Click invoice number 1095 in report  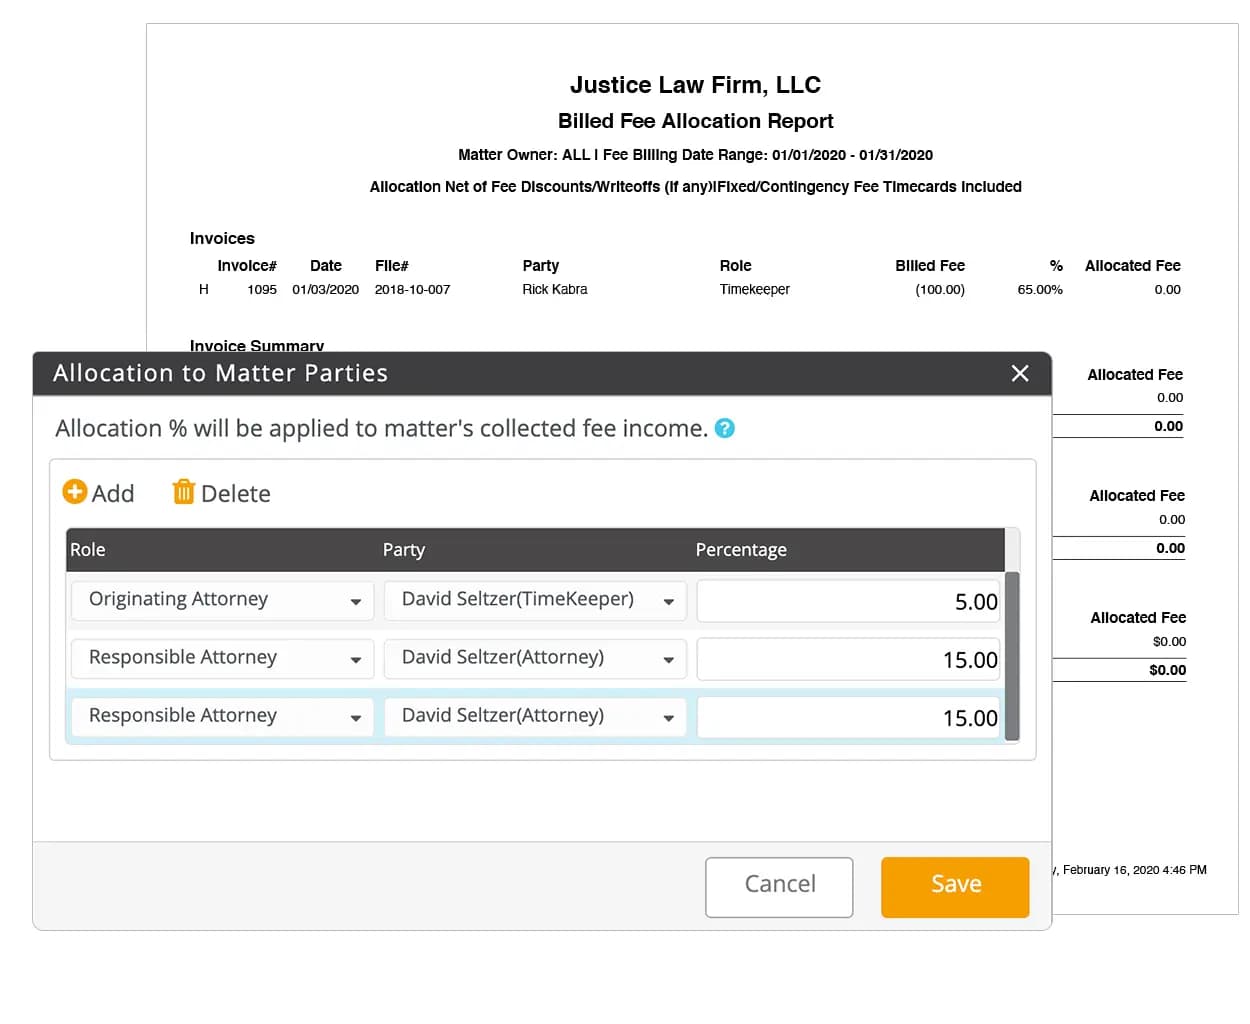click(262, 289)
